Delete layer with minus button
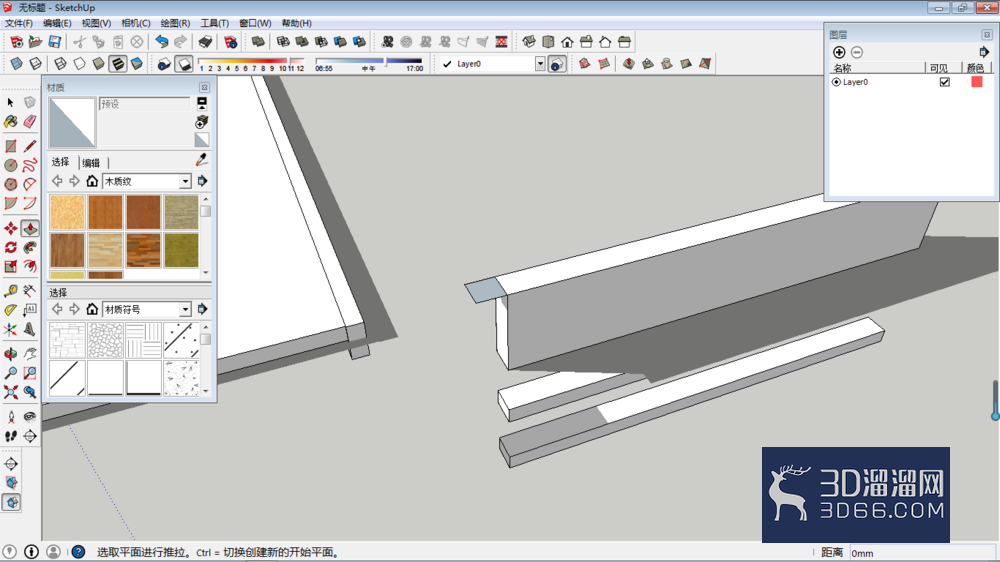The width and height of the screenshot is (1000, 562). (857, 52)
